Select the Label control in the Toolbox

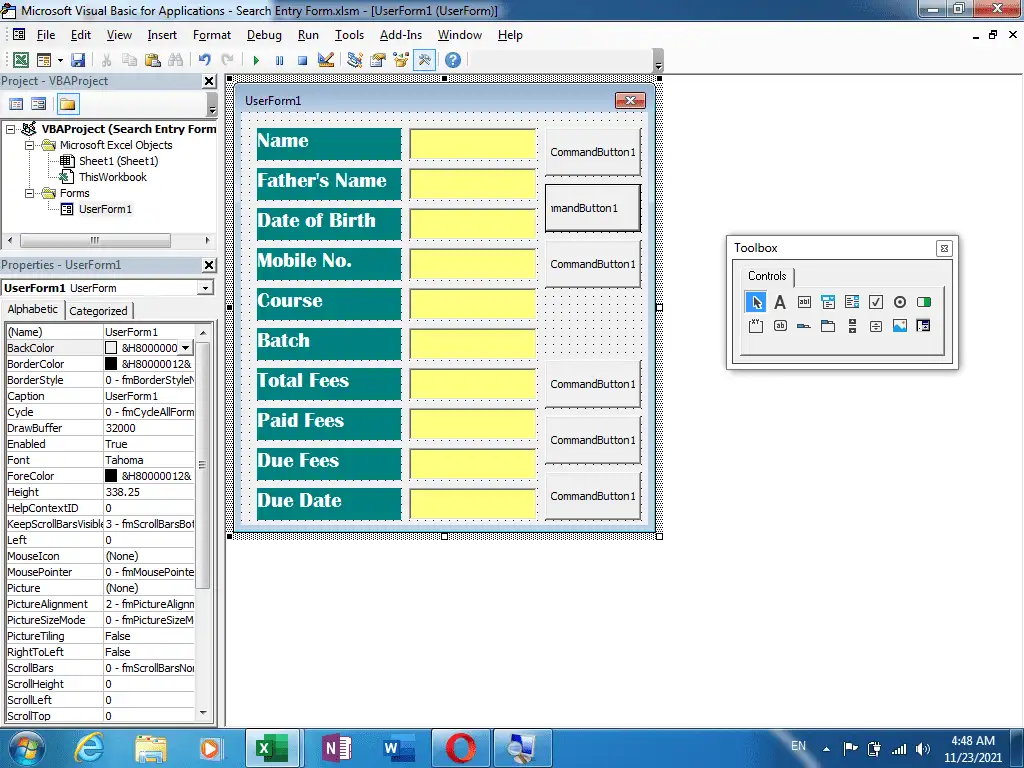[780, 302]
